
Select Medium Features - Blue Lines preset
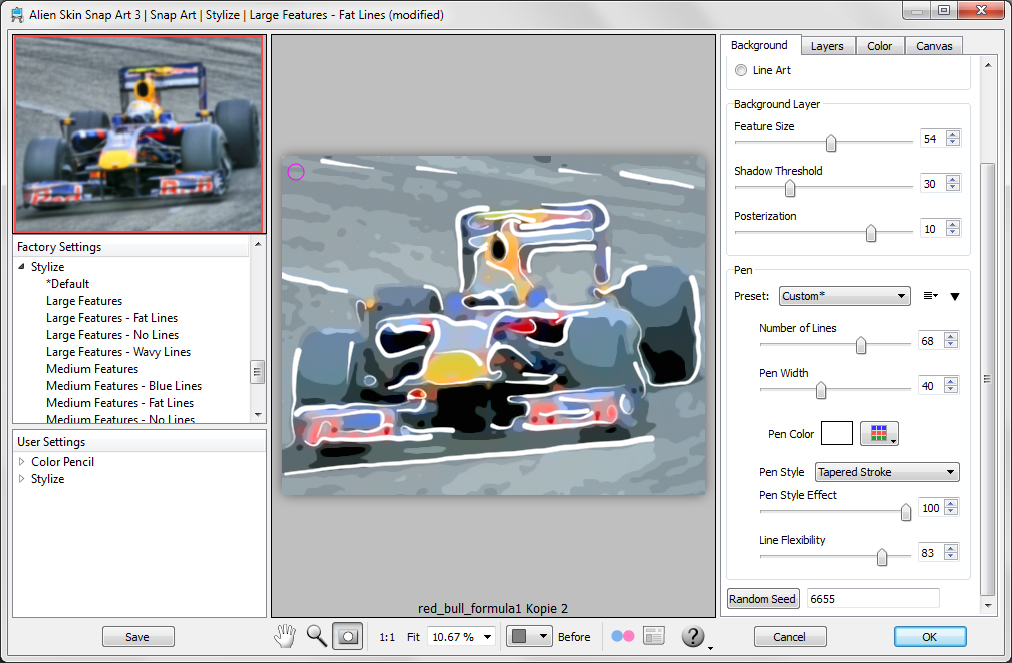pos(124,386)
